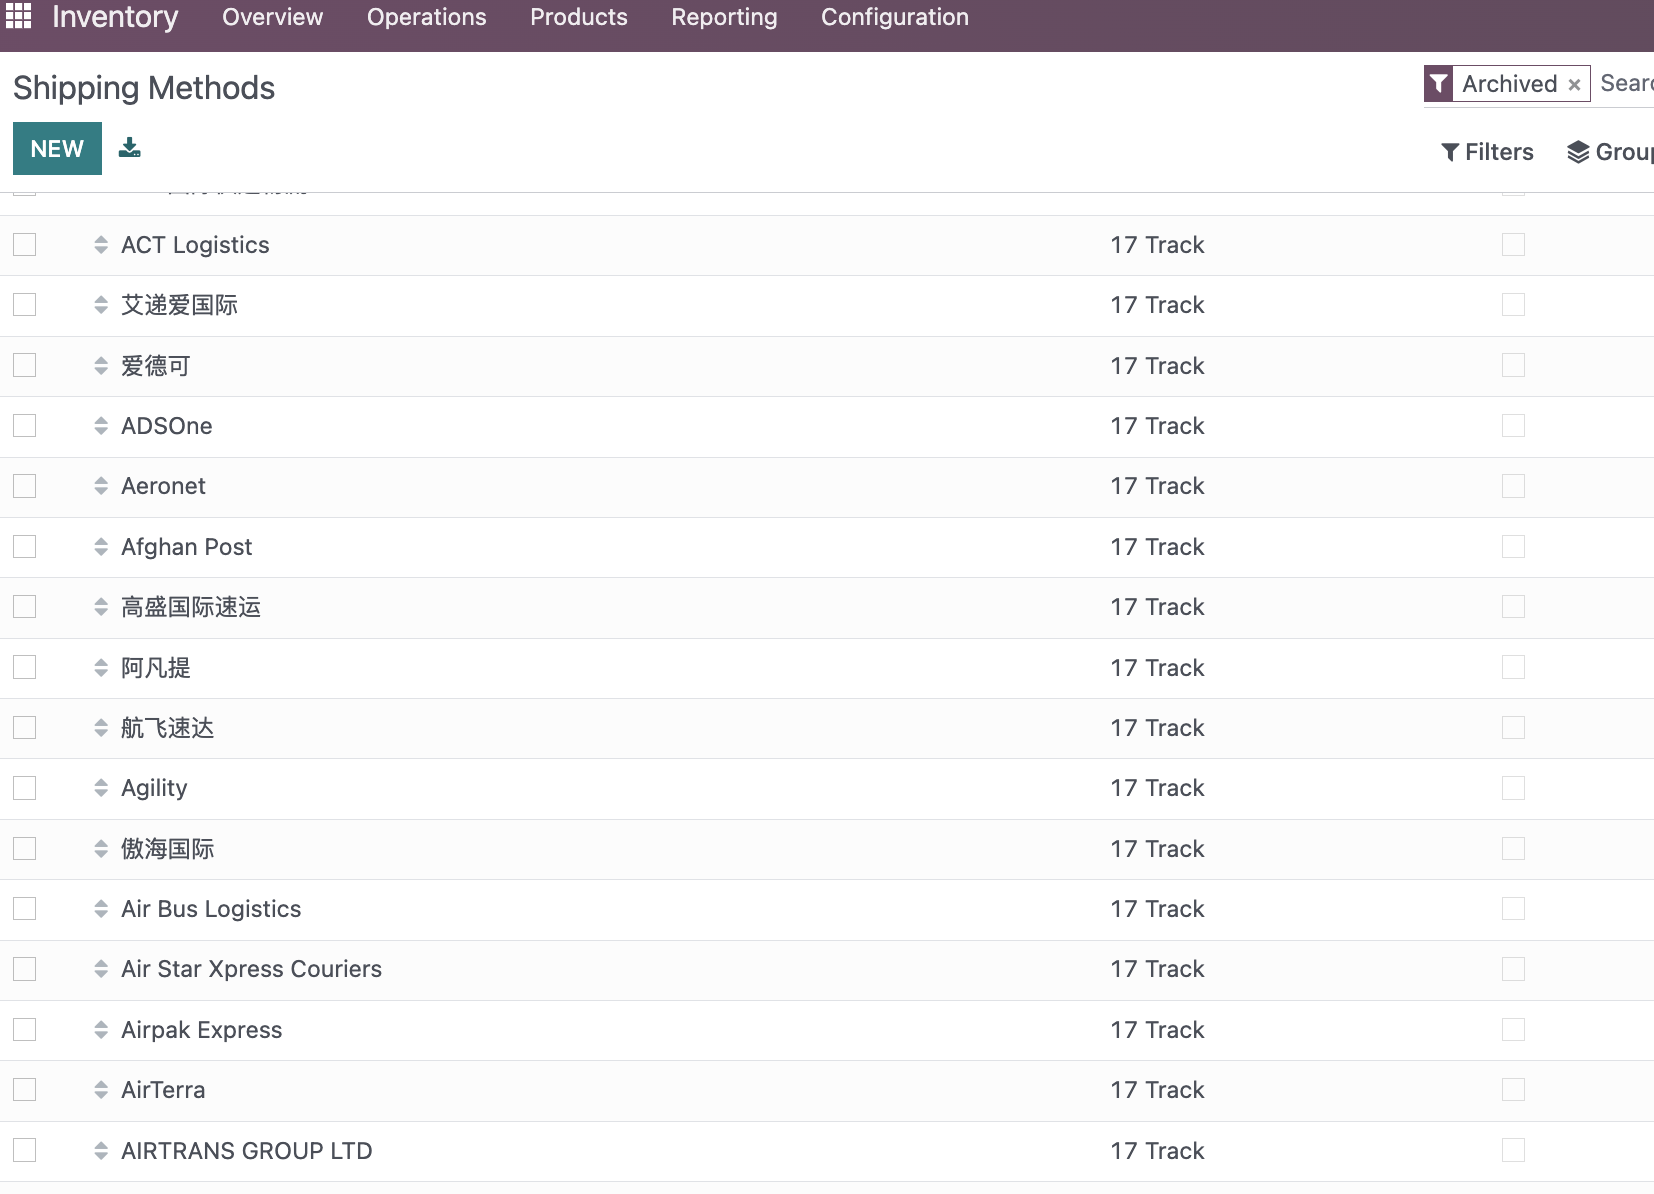Click the drag handle for ACT Logistics
Image resolution: width=1654 pixels, height=1194 pixels.
coord(101,245)
